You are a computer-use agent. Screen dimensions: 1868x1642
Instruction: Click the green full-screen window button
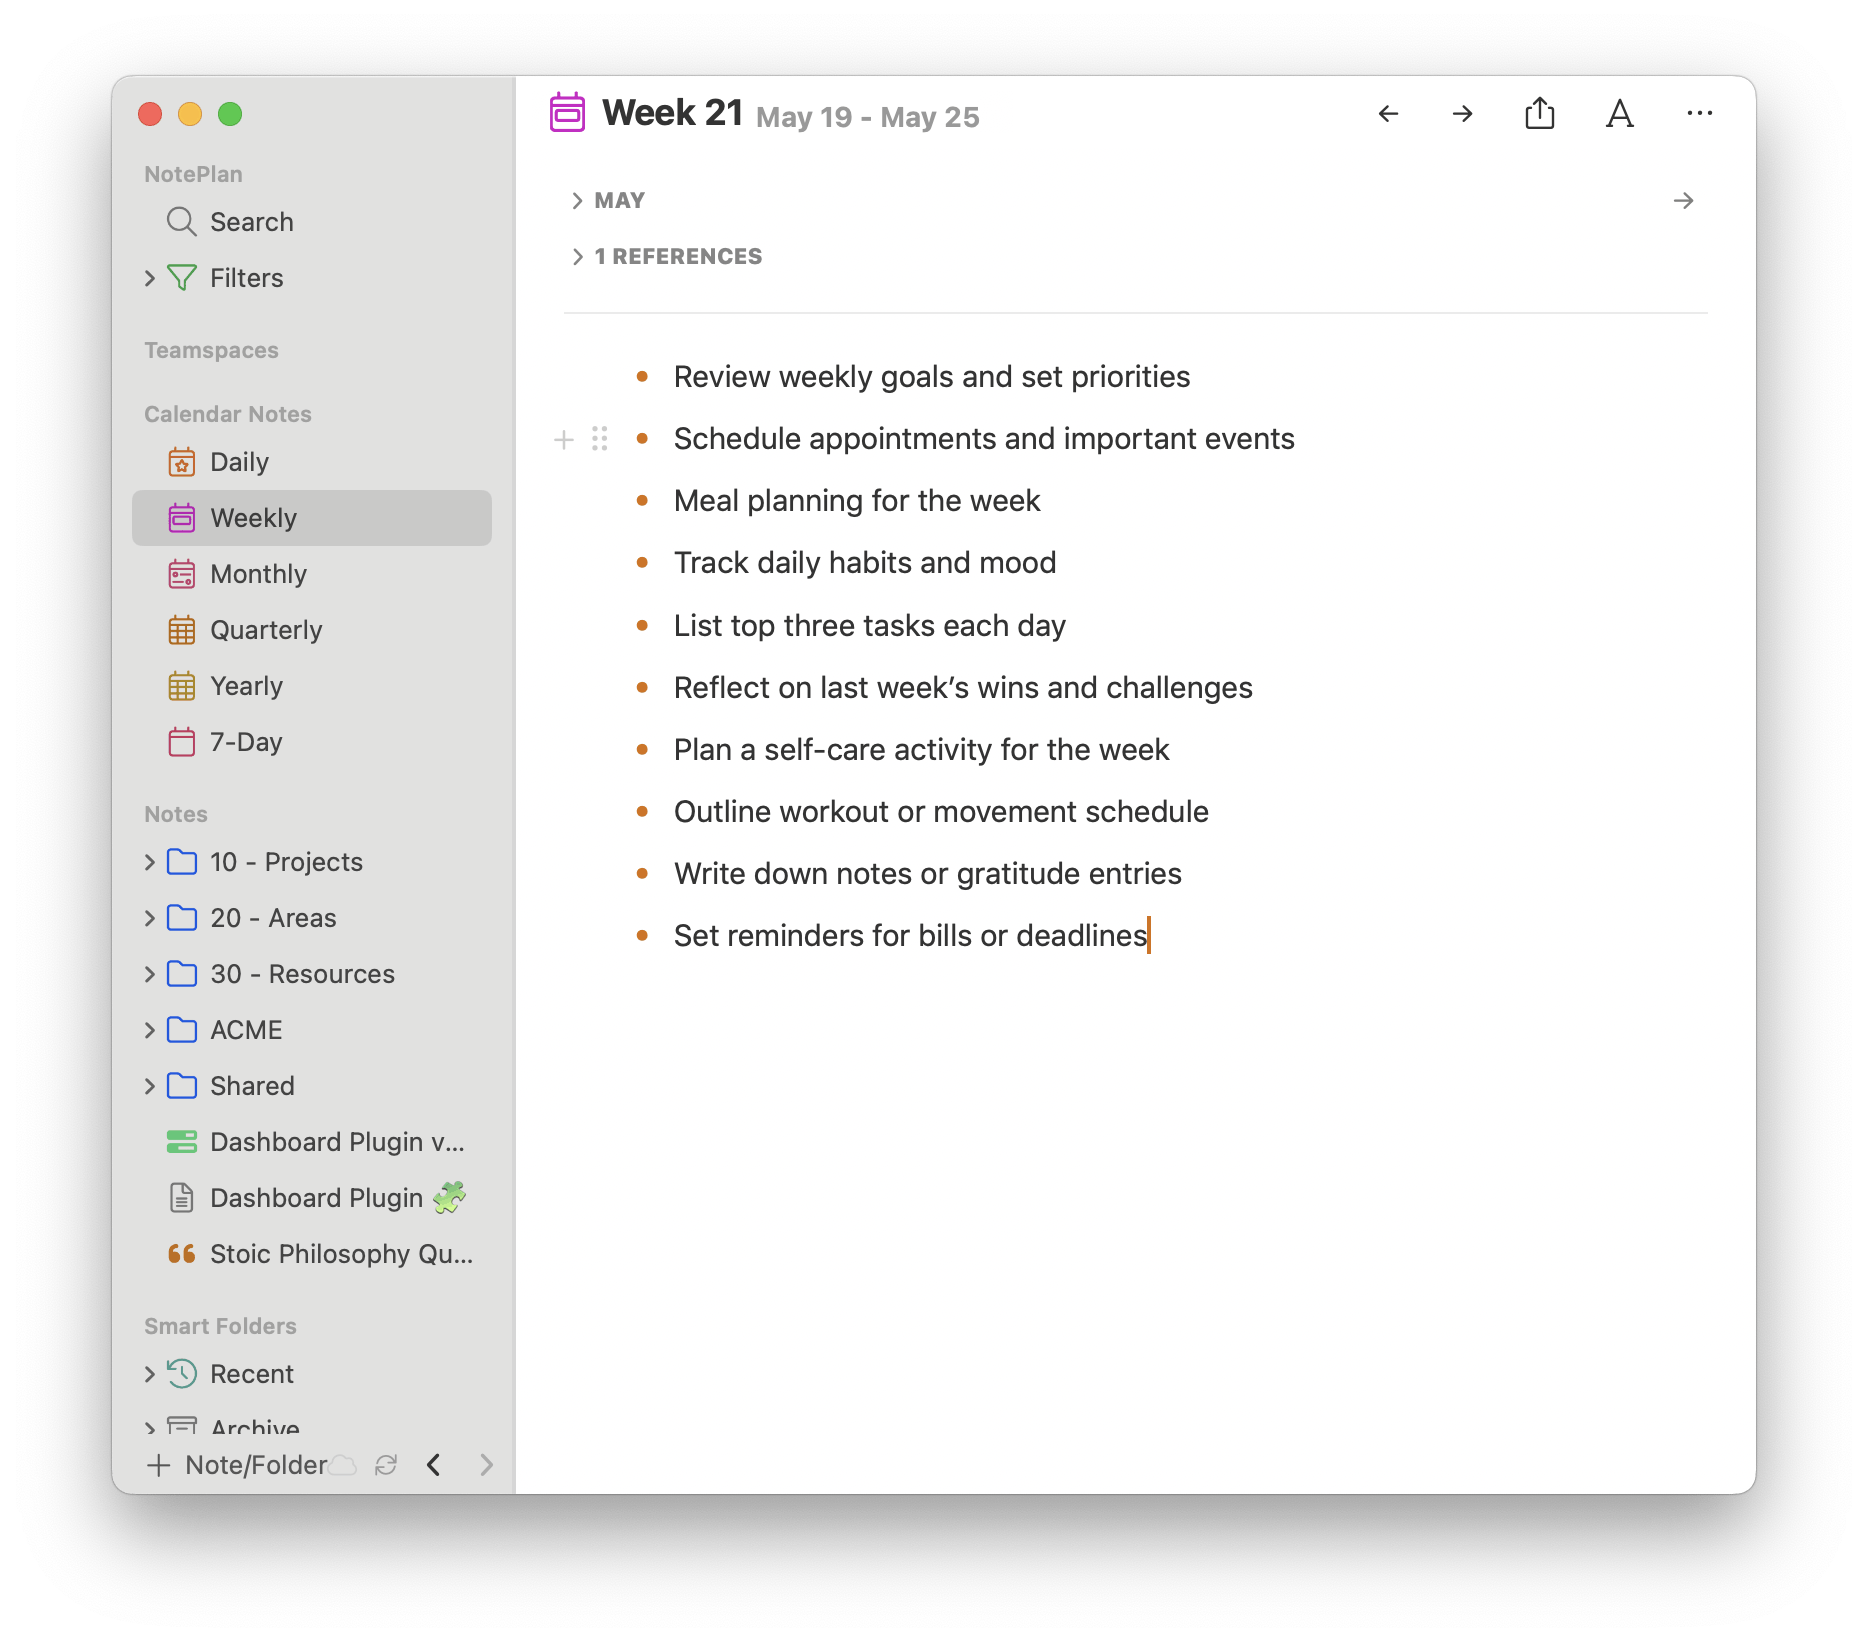(x=230, y=114)
